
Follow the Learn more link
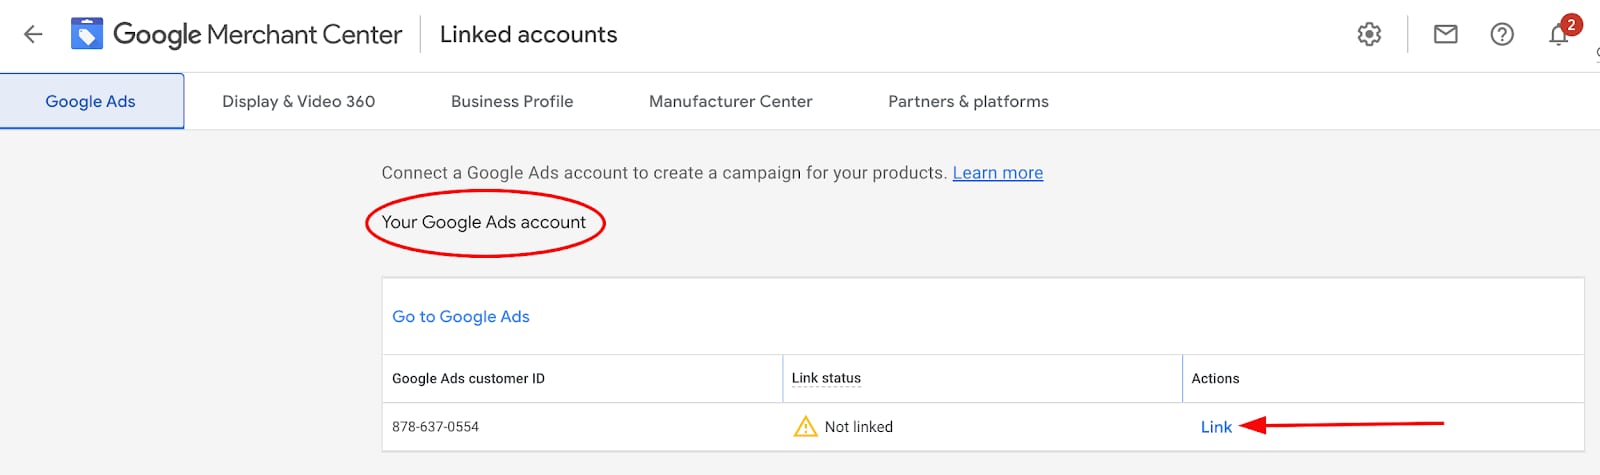tap(997, 173)
